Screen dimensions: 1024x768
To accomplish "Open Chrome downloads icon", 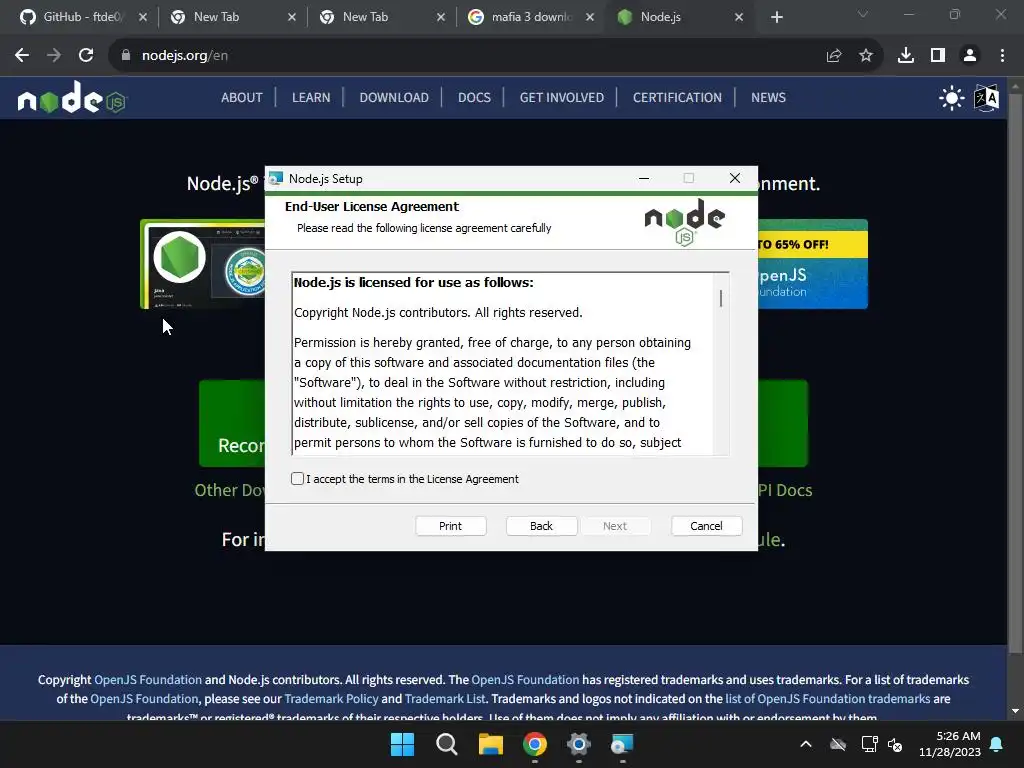I will click(x=906, y=56).
